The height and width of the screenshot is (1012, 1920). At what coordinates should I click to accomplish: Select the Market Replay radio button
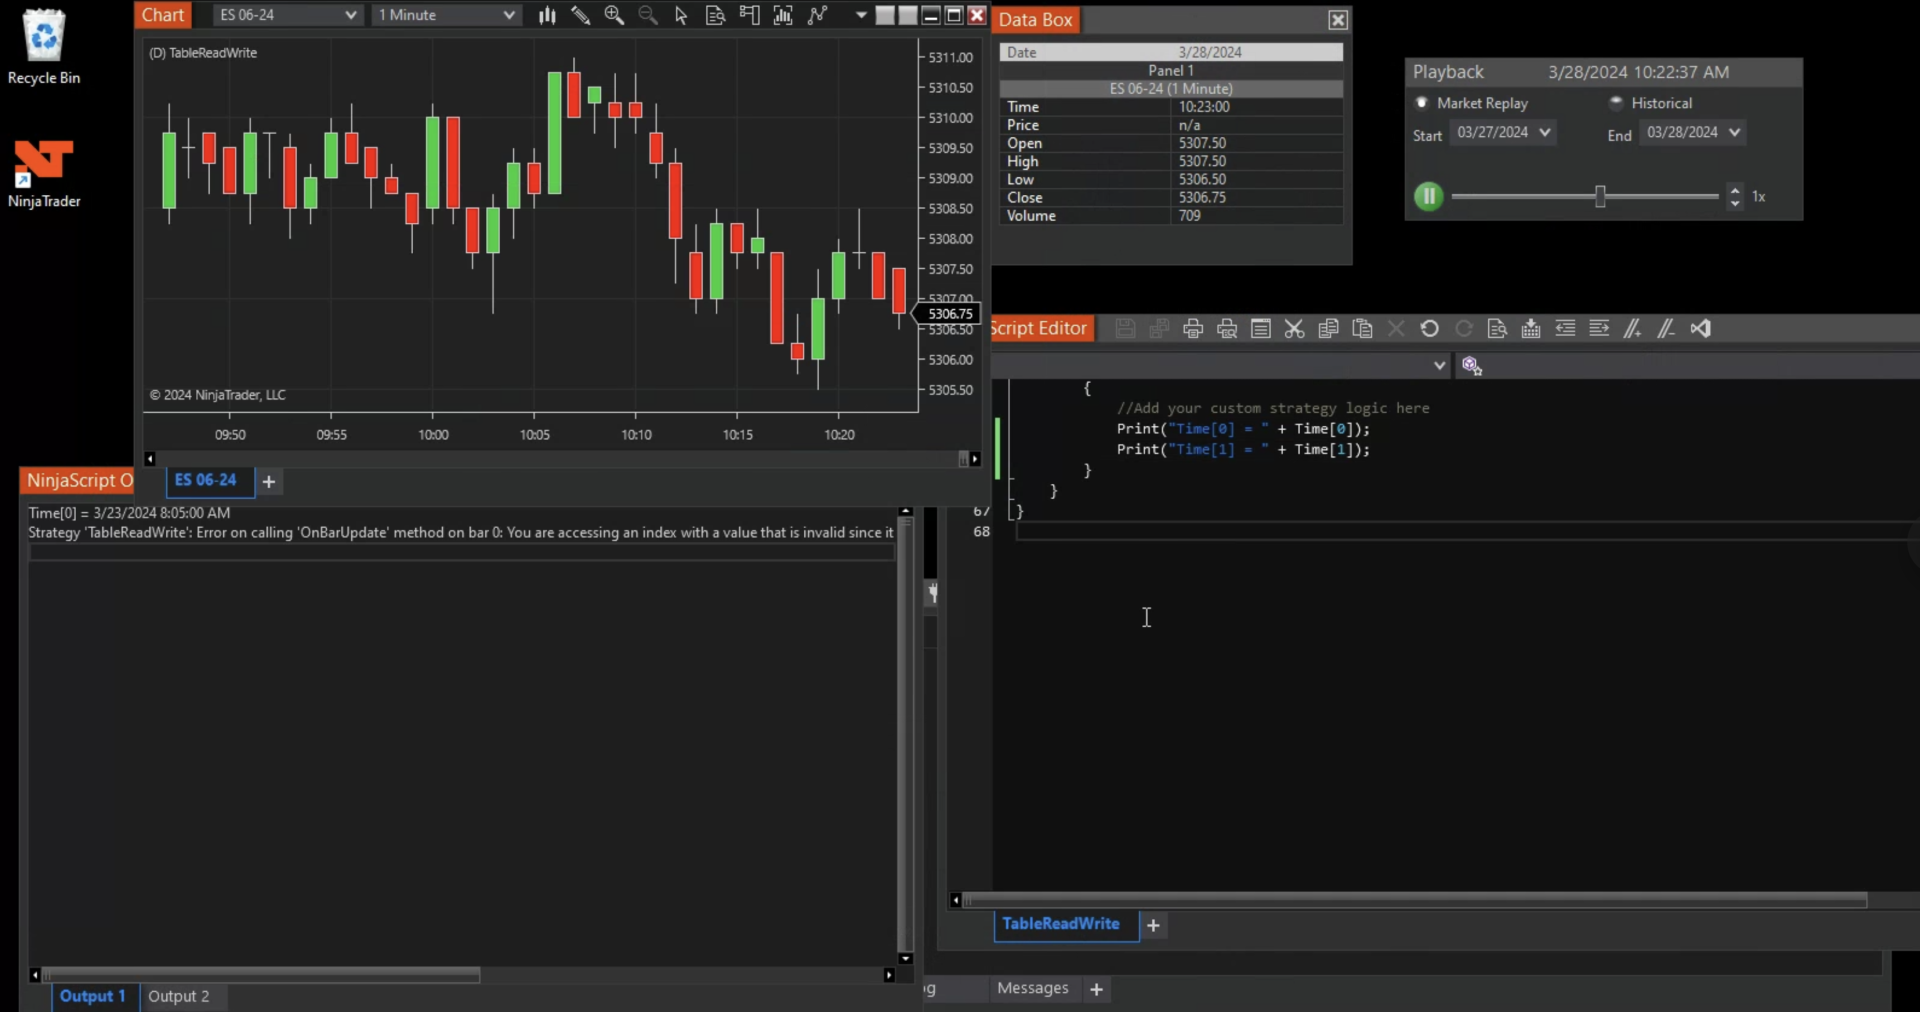(1422, 103)
